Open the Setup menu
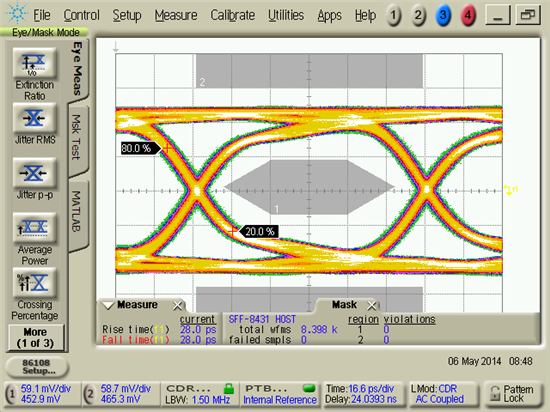The width and height of the screenshot is (550, 412). click(127, 15)
